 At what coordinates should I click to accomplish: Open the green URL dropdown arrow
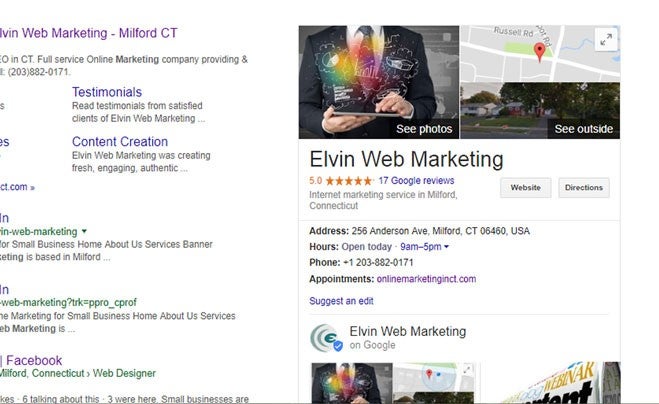pos(84,231)
